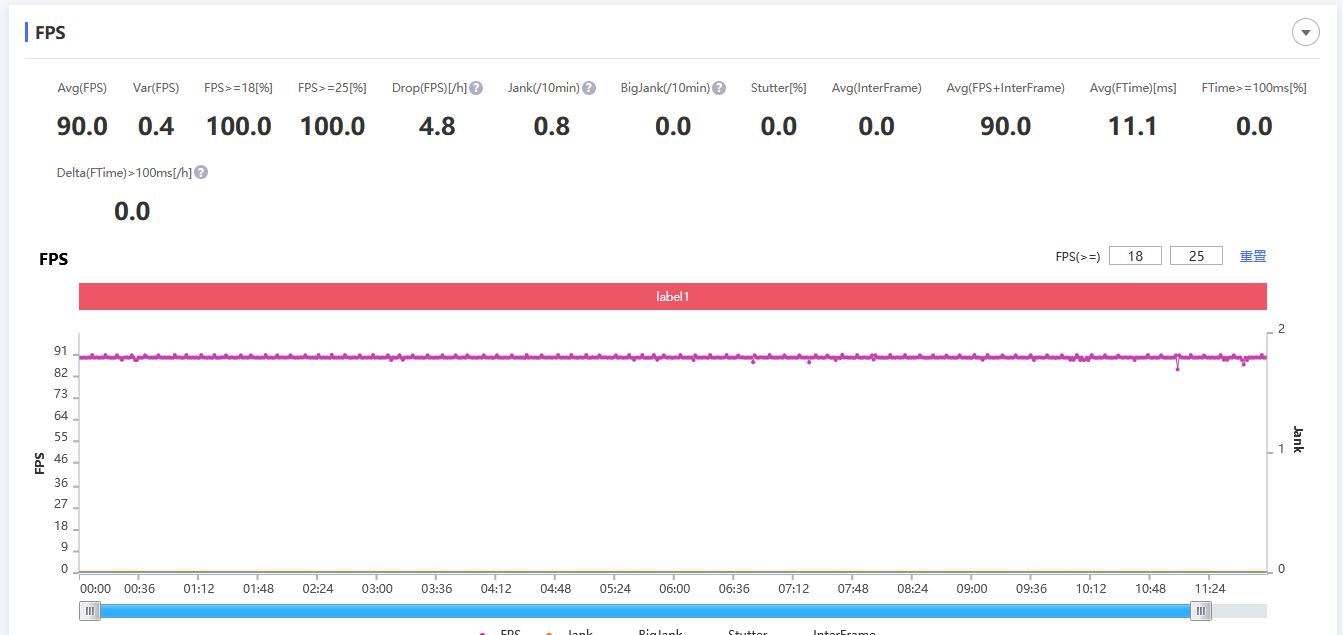Click the left handle of the time range slider
The width and height of the screenshot is (1343, 635).
coord(90,611)
